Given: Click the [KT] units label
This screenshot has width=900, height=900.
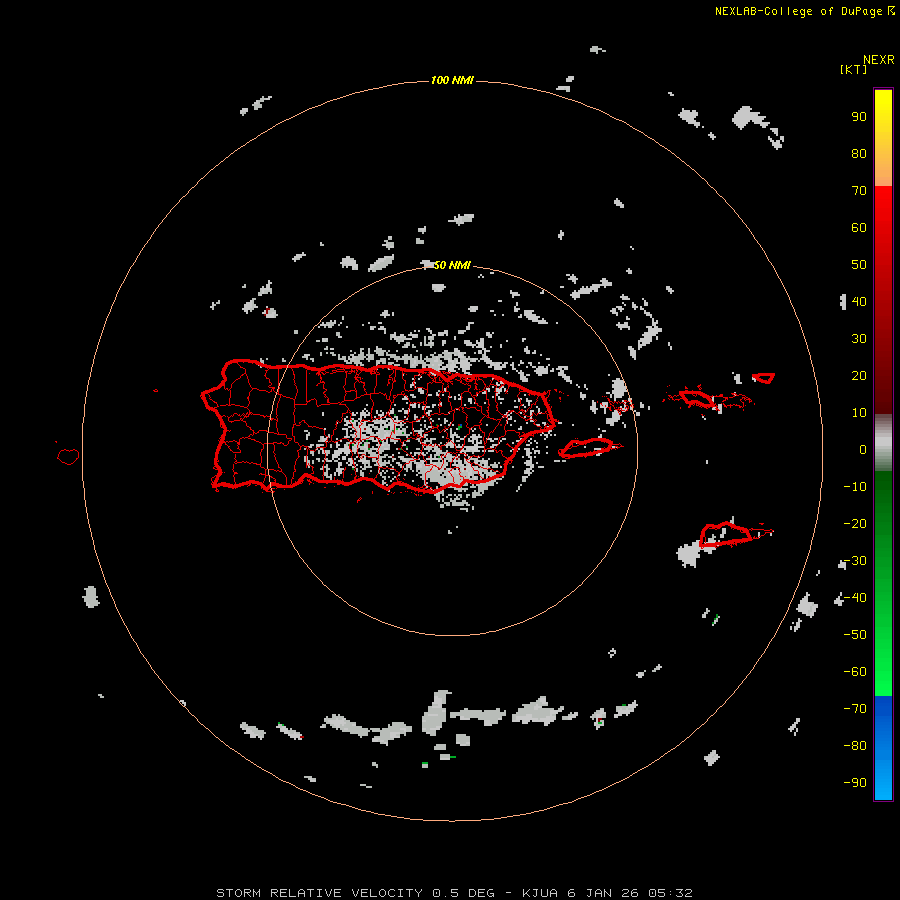Looking at the screenshot, I should coord(853,69).
